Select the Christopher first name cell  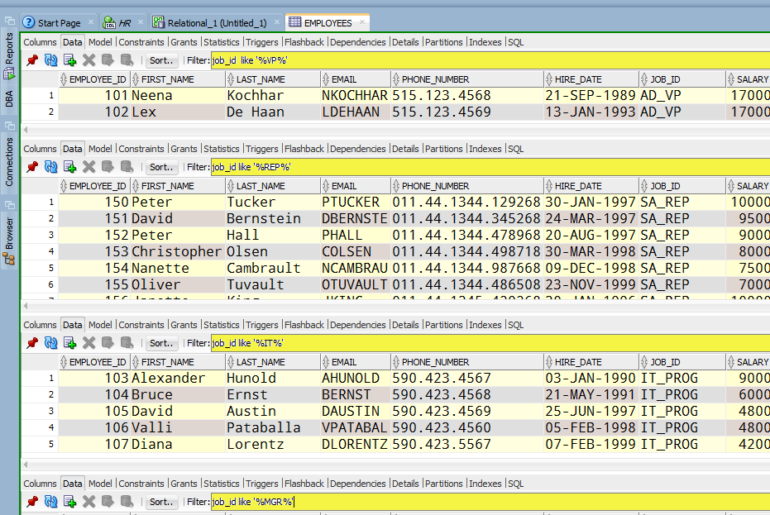click(x=177, y=251)
